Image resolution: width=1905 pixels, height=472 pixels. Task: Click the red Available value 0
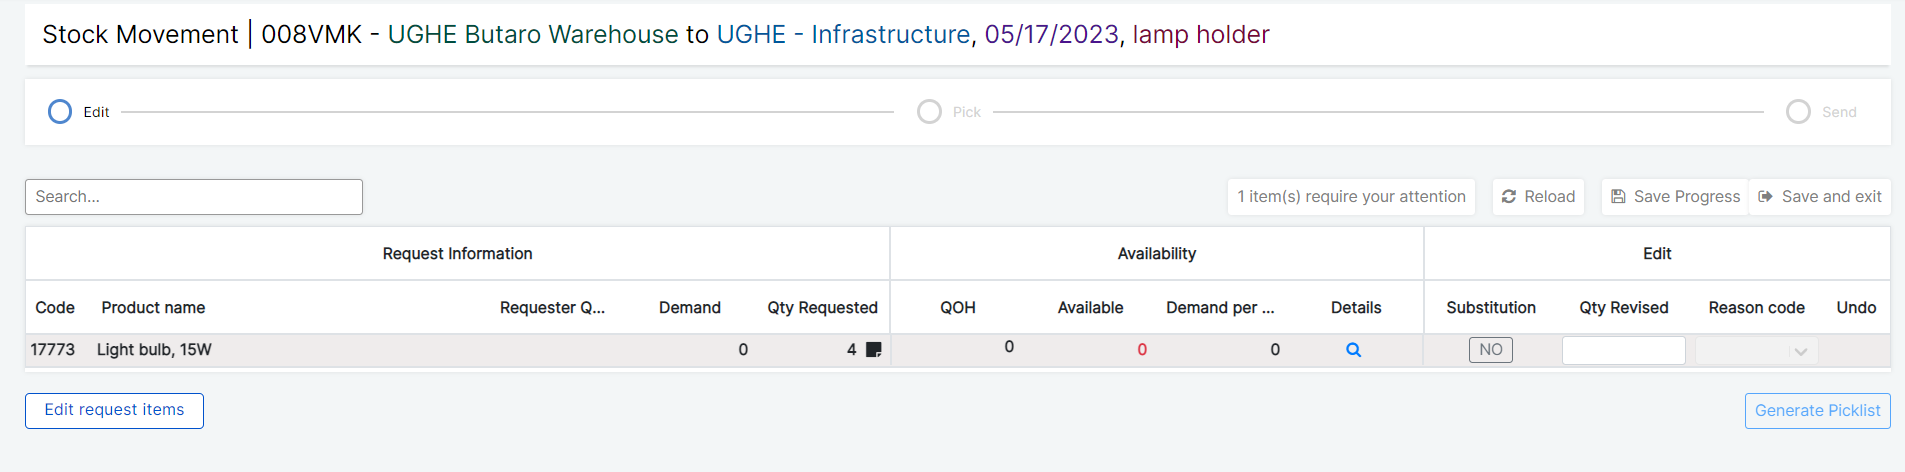tap(1142, 350)
